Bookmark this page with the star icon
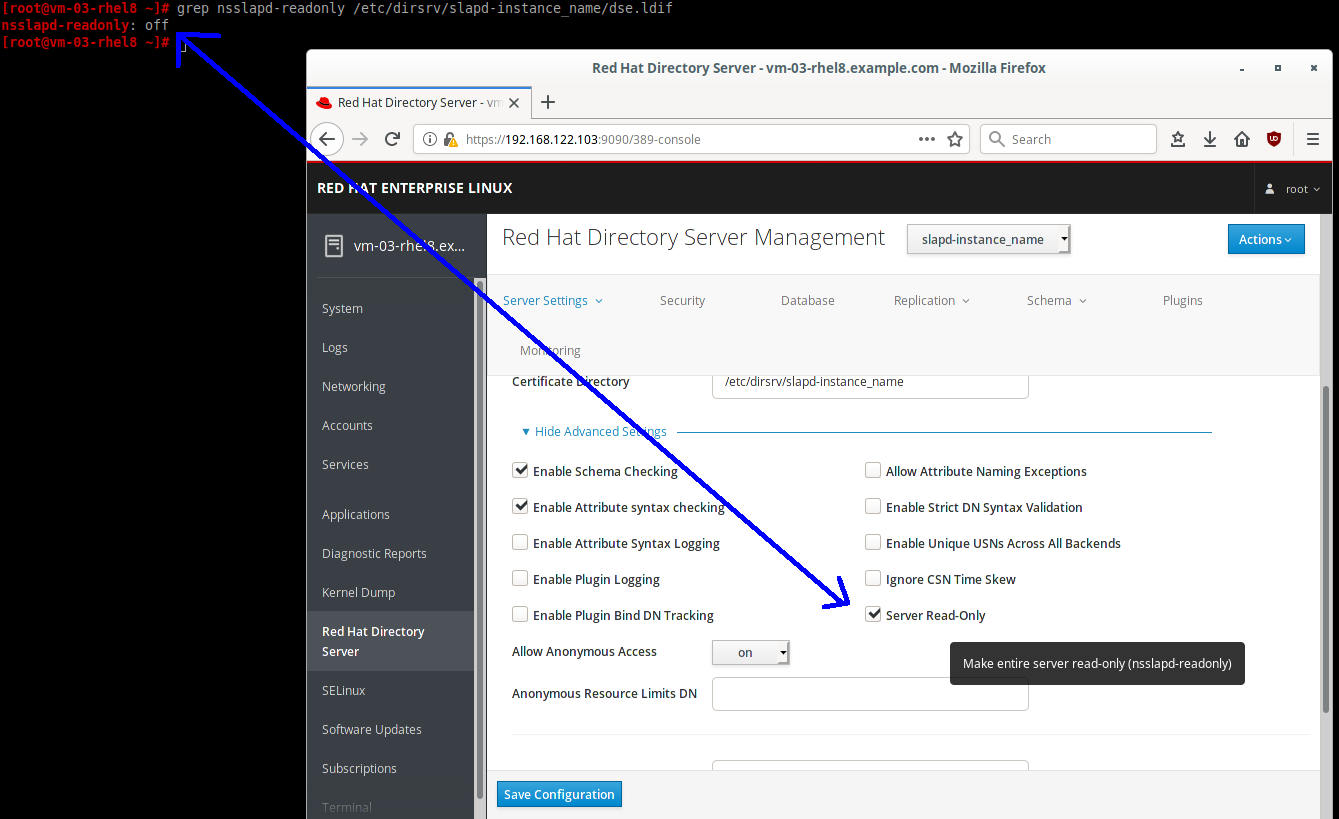The image size is (1339, 819). coord(955,139)
